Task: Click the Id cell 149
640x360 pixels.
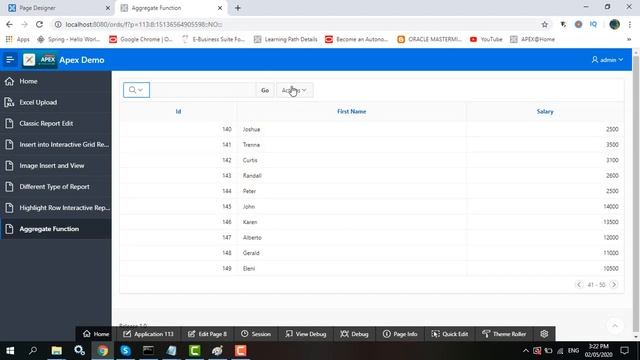Action: pos(227,269)
